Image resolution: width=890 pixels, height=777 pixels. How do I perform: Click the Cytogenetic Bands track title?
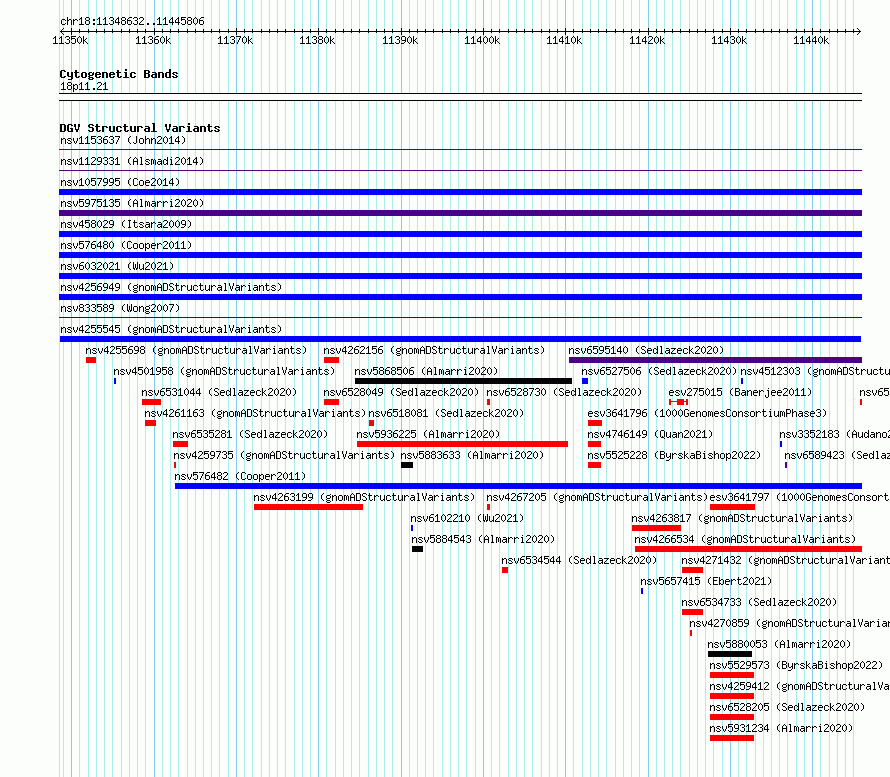[119, 74]
